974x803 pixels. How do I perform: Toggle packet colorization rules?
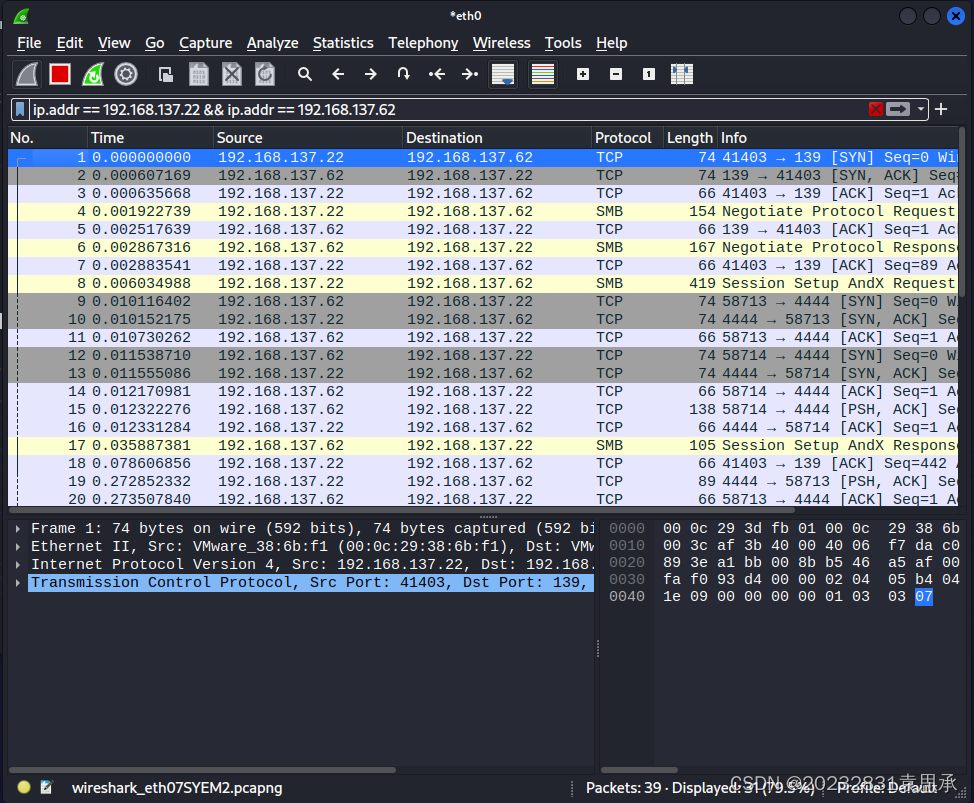(543, 74)
